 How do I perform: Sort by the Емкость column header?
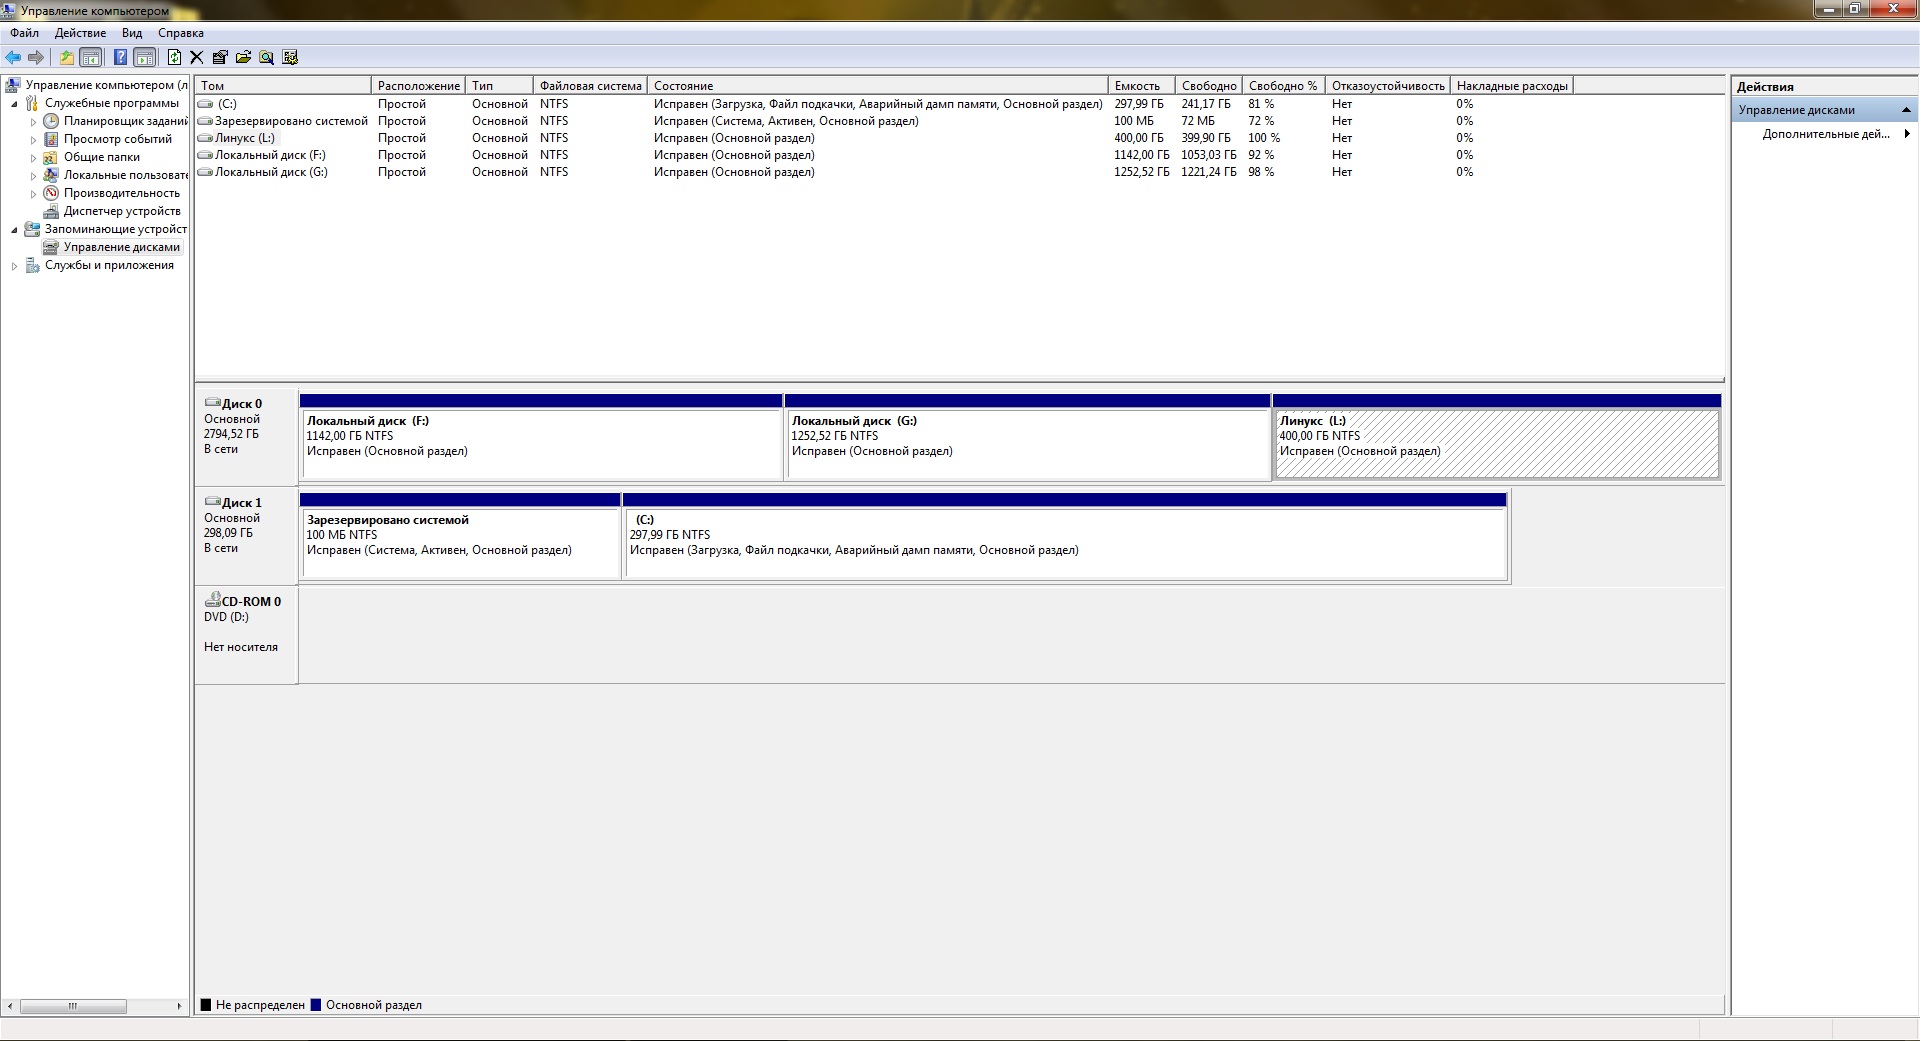point(1142,86)
